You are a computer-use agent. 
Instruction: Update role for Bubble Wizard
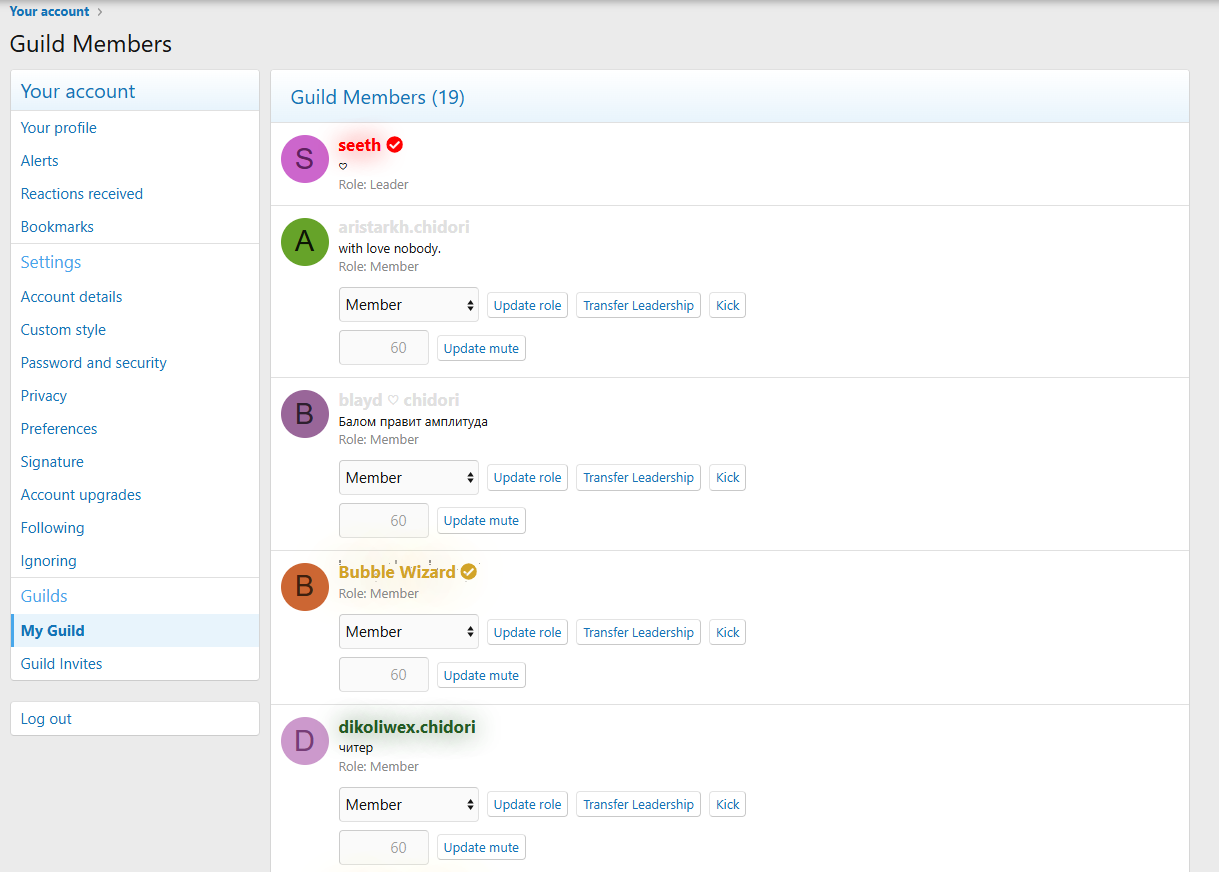(528, 632)
